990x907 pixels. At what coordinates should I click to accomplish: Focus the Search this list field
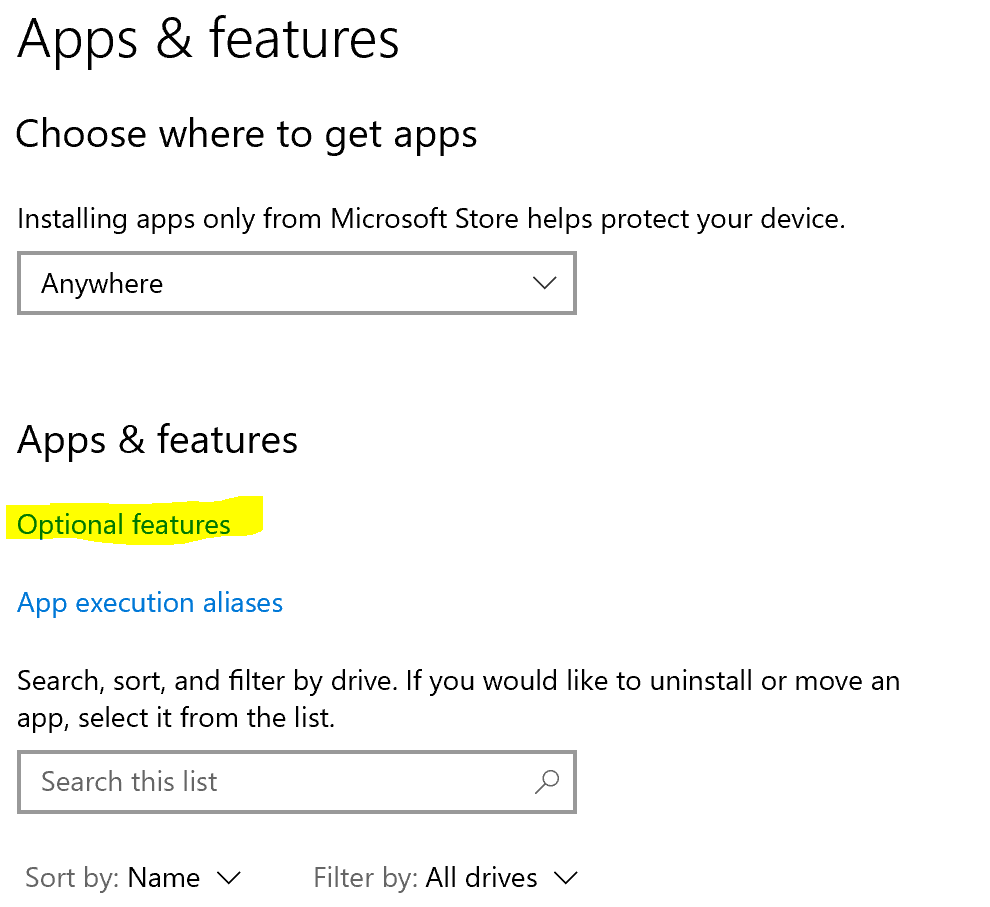(x=280, y=782)
